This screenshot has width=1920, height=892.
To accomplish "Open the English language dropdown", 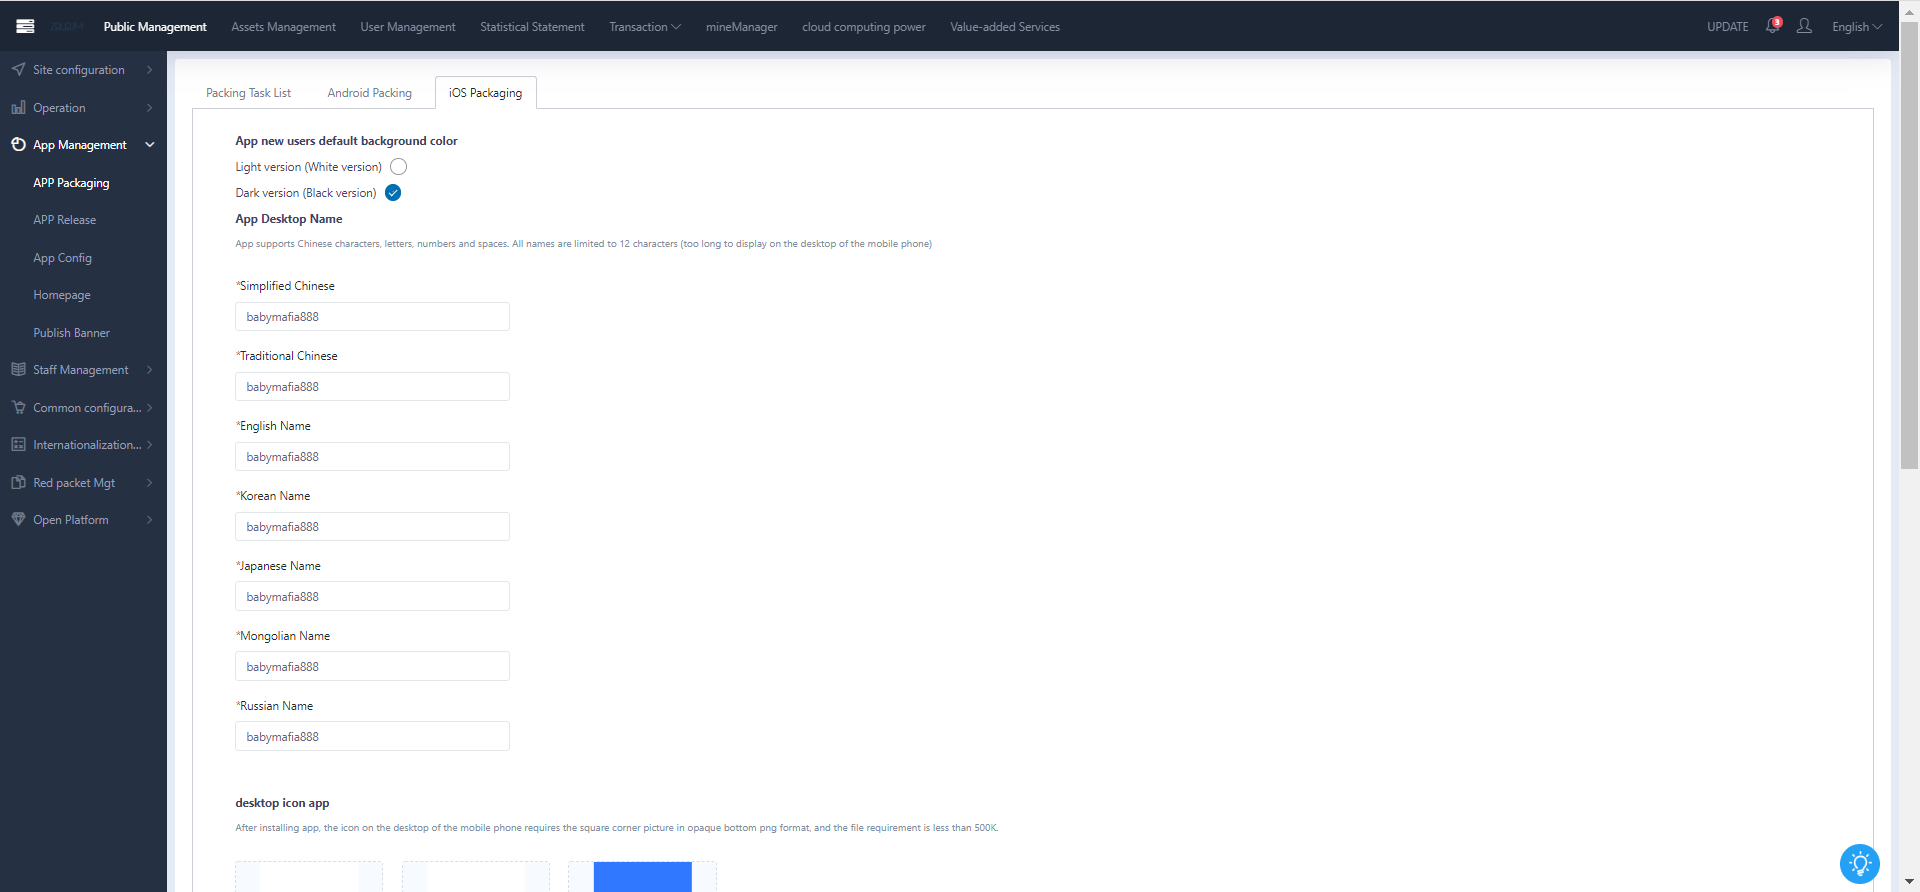I will pos(1857,27).
